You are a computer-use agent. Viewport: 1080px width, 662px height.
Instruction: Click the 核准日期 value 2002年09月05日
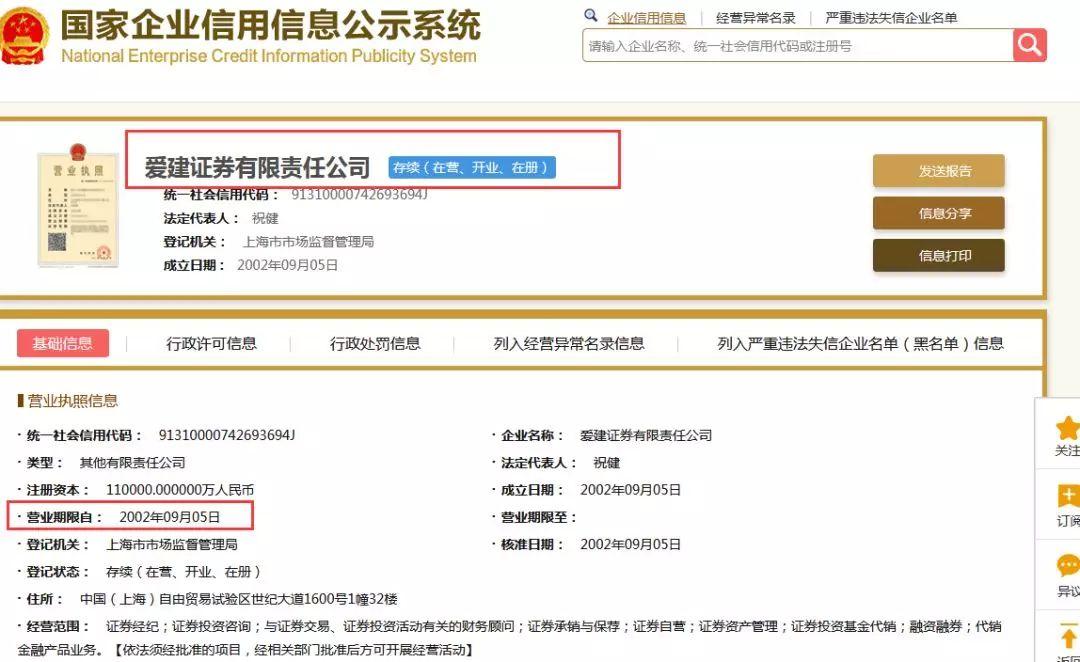coord(630,544)
